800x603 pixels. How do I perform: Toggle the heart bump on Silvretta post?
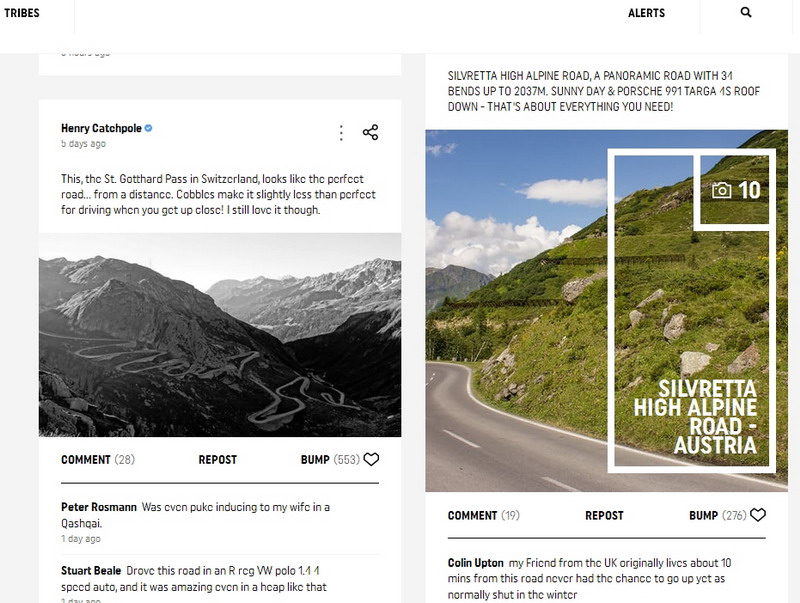click(x=758, y=515)
